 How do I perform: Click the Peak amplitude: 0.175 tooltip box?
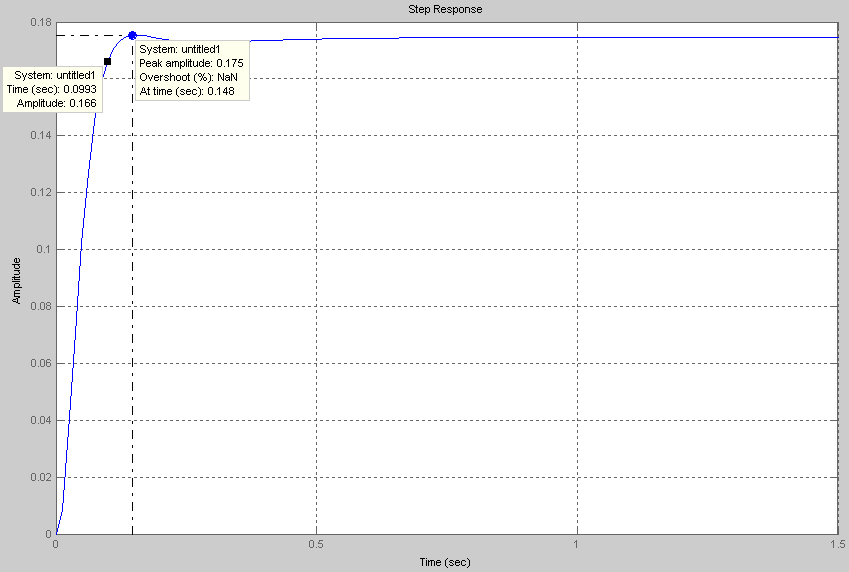192,70
